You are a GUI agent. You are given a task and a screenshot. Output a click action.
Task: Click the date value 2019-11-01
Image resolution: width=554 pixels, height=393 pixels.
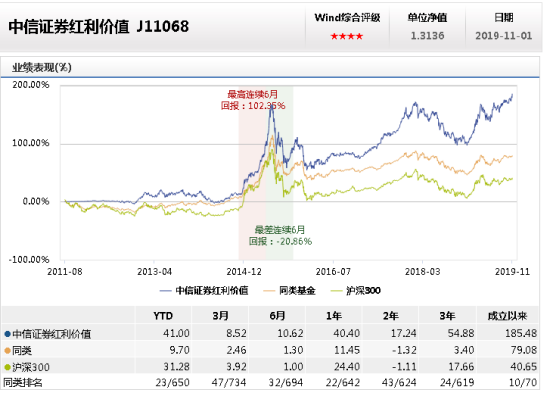[503, 36]
